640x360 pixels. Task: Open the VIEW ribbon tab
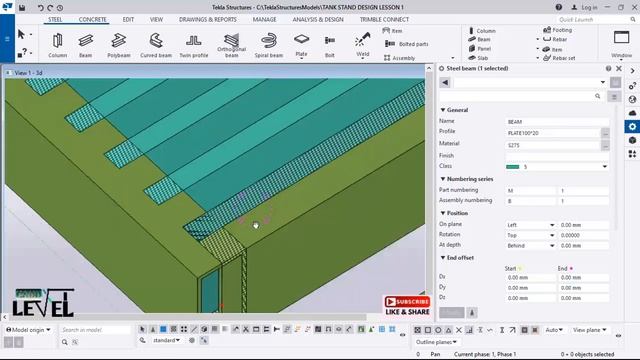[156, 19]
